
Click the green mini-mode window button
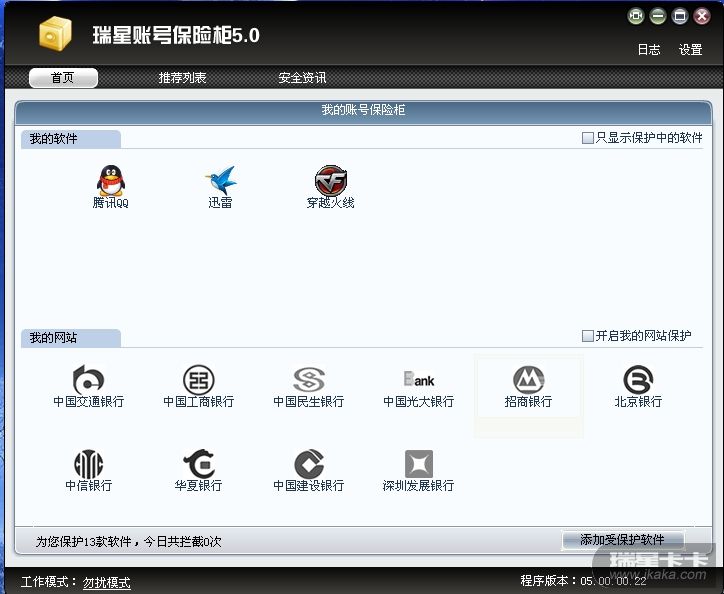[636, 17]
